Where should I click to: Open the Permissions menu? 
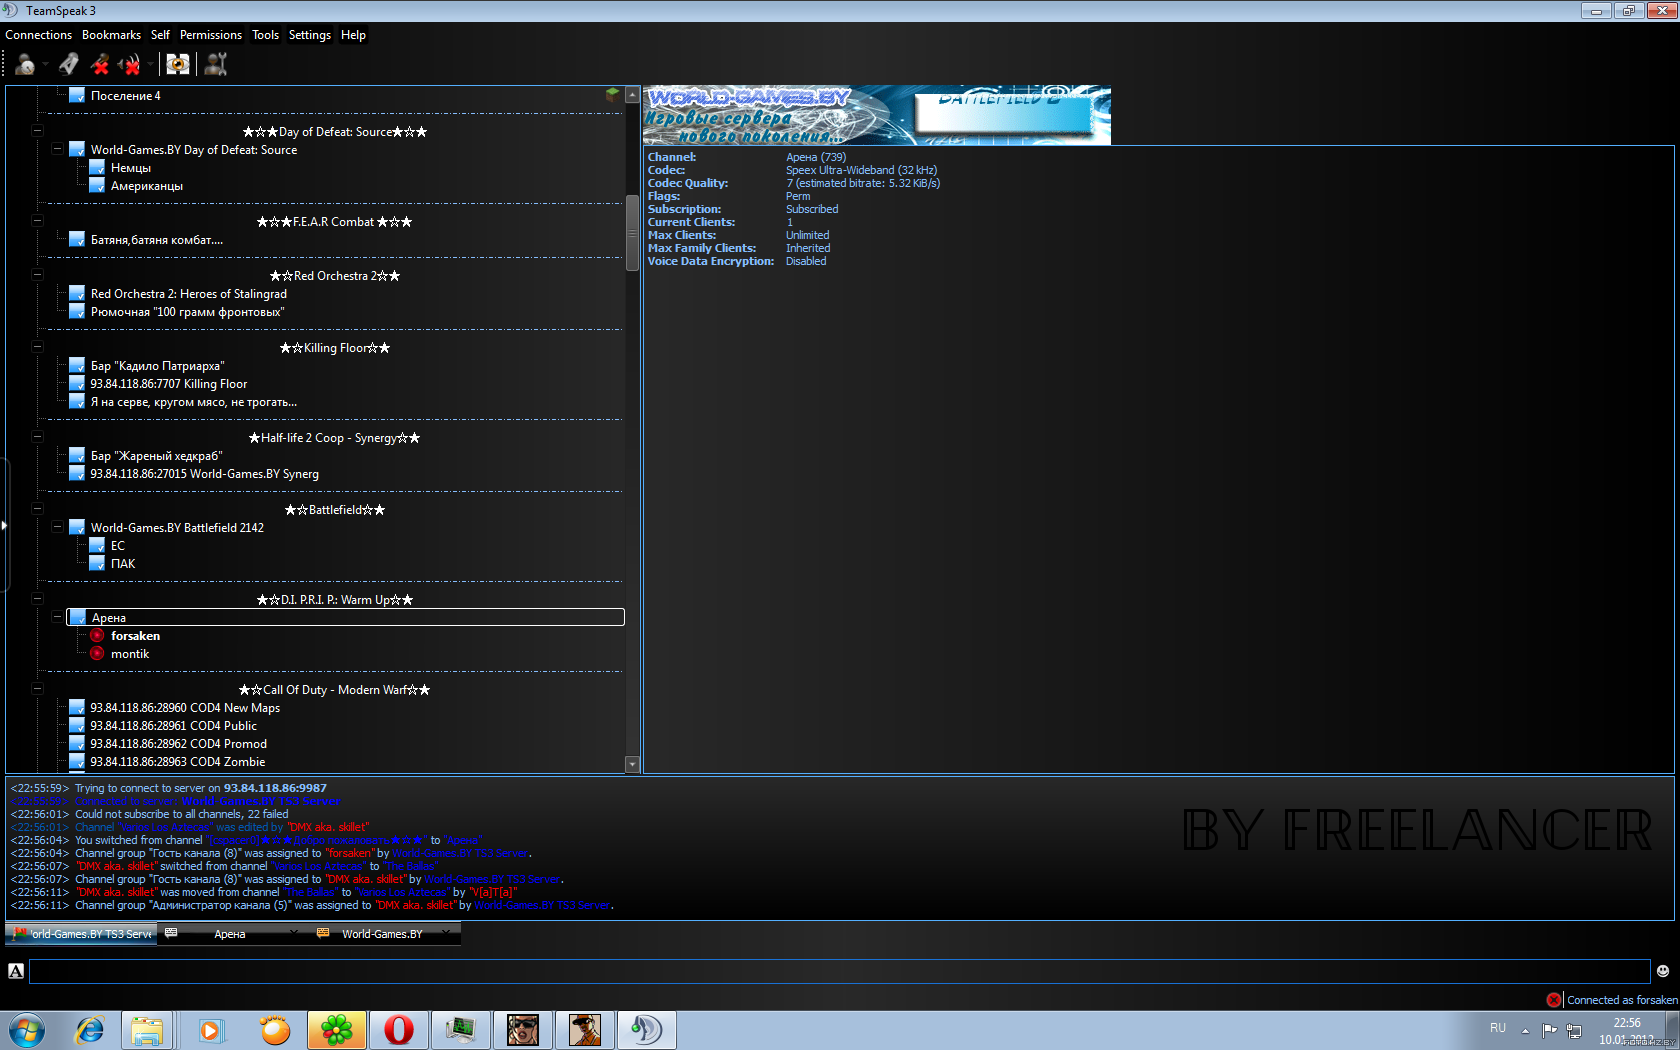(211, 35)
